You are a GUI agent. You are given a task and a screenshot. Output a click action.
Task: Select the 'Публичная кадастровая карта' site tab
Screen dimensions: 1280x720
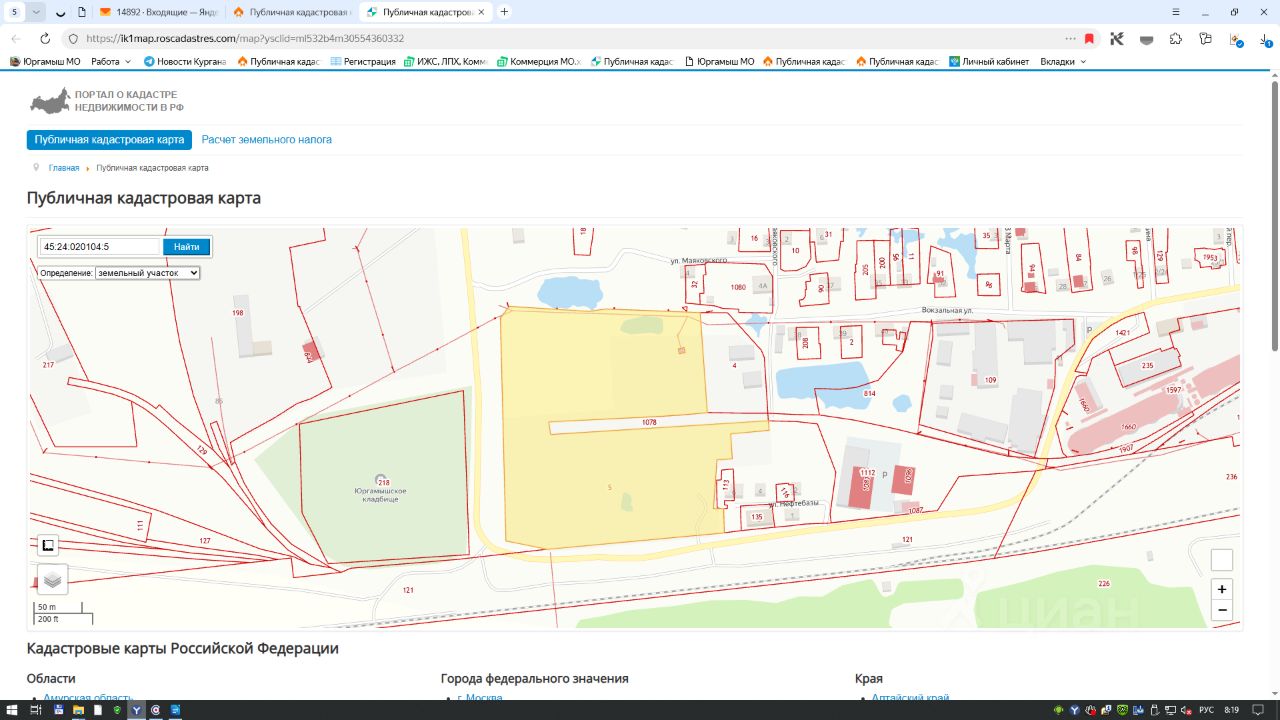[x=109, y=140]
